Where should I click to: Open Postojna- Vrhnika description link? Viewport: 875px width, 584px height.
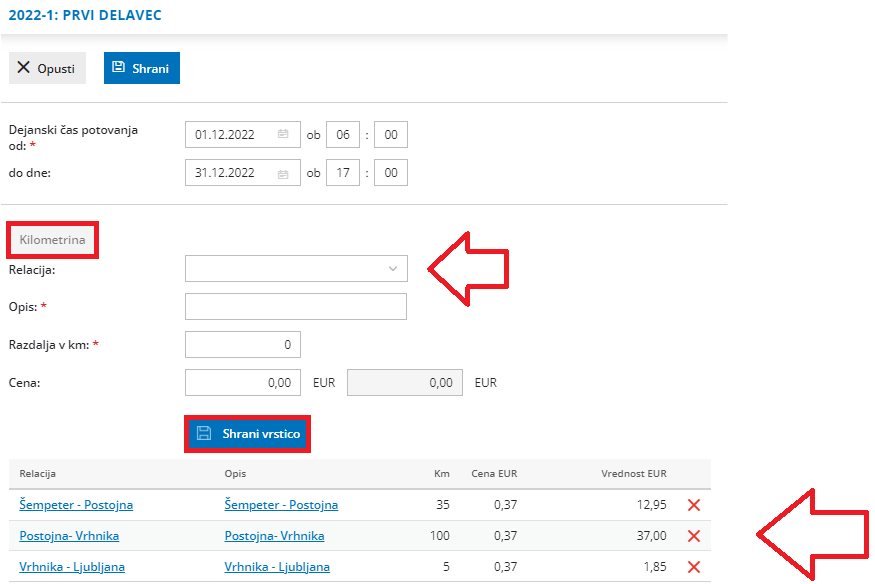pyautogui.click(x=275, y=536)
